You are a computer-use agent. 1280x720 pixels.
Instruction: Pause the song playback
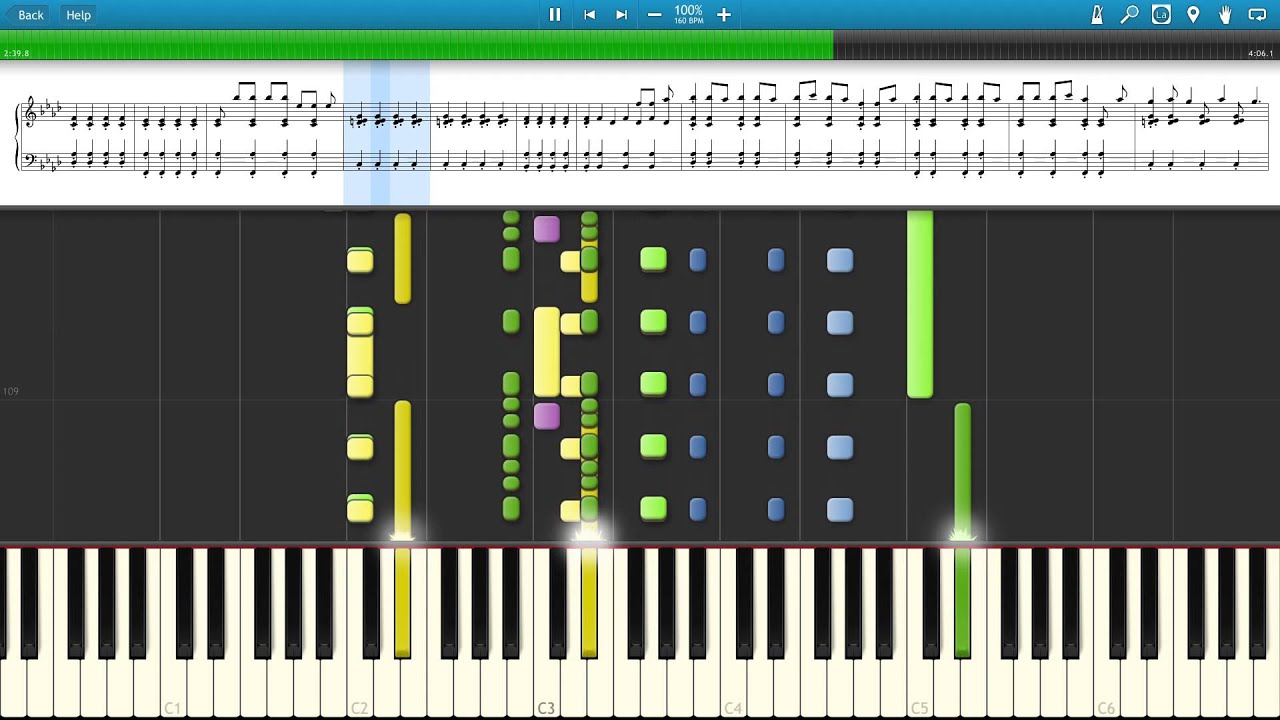(554, 15)
